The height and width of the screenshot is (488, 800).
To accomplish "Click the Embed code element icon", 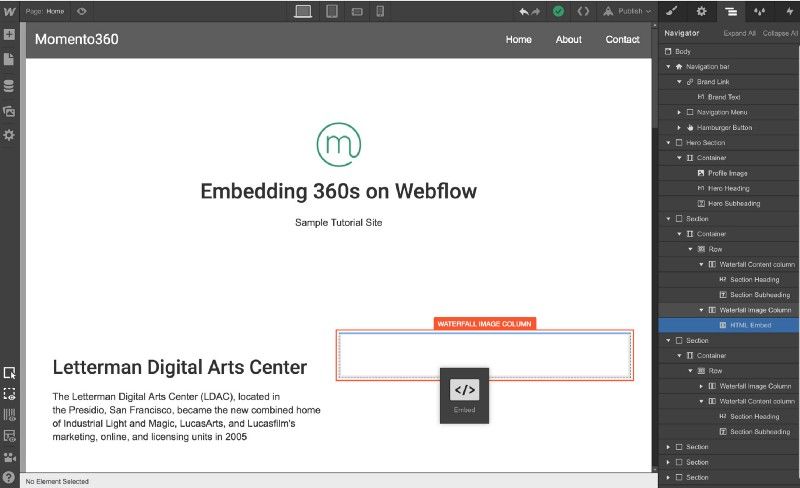I will [464, 390].
